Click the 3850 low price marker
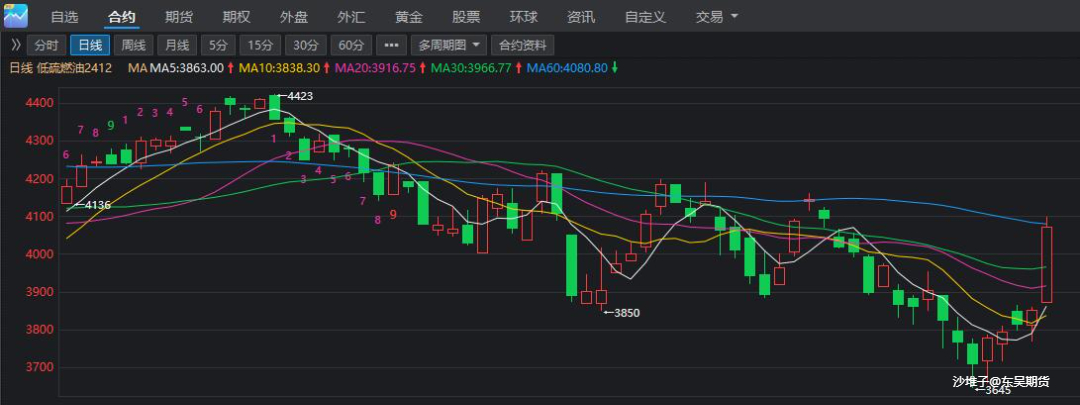 [x=621, y=313]
